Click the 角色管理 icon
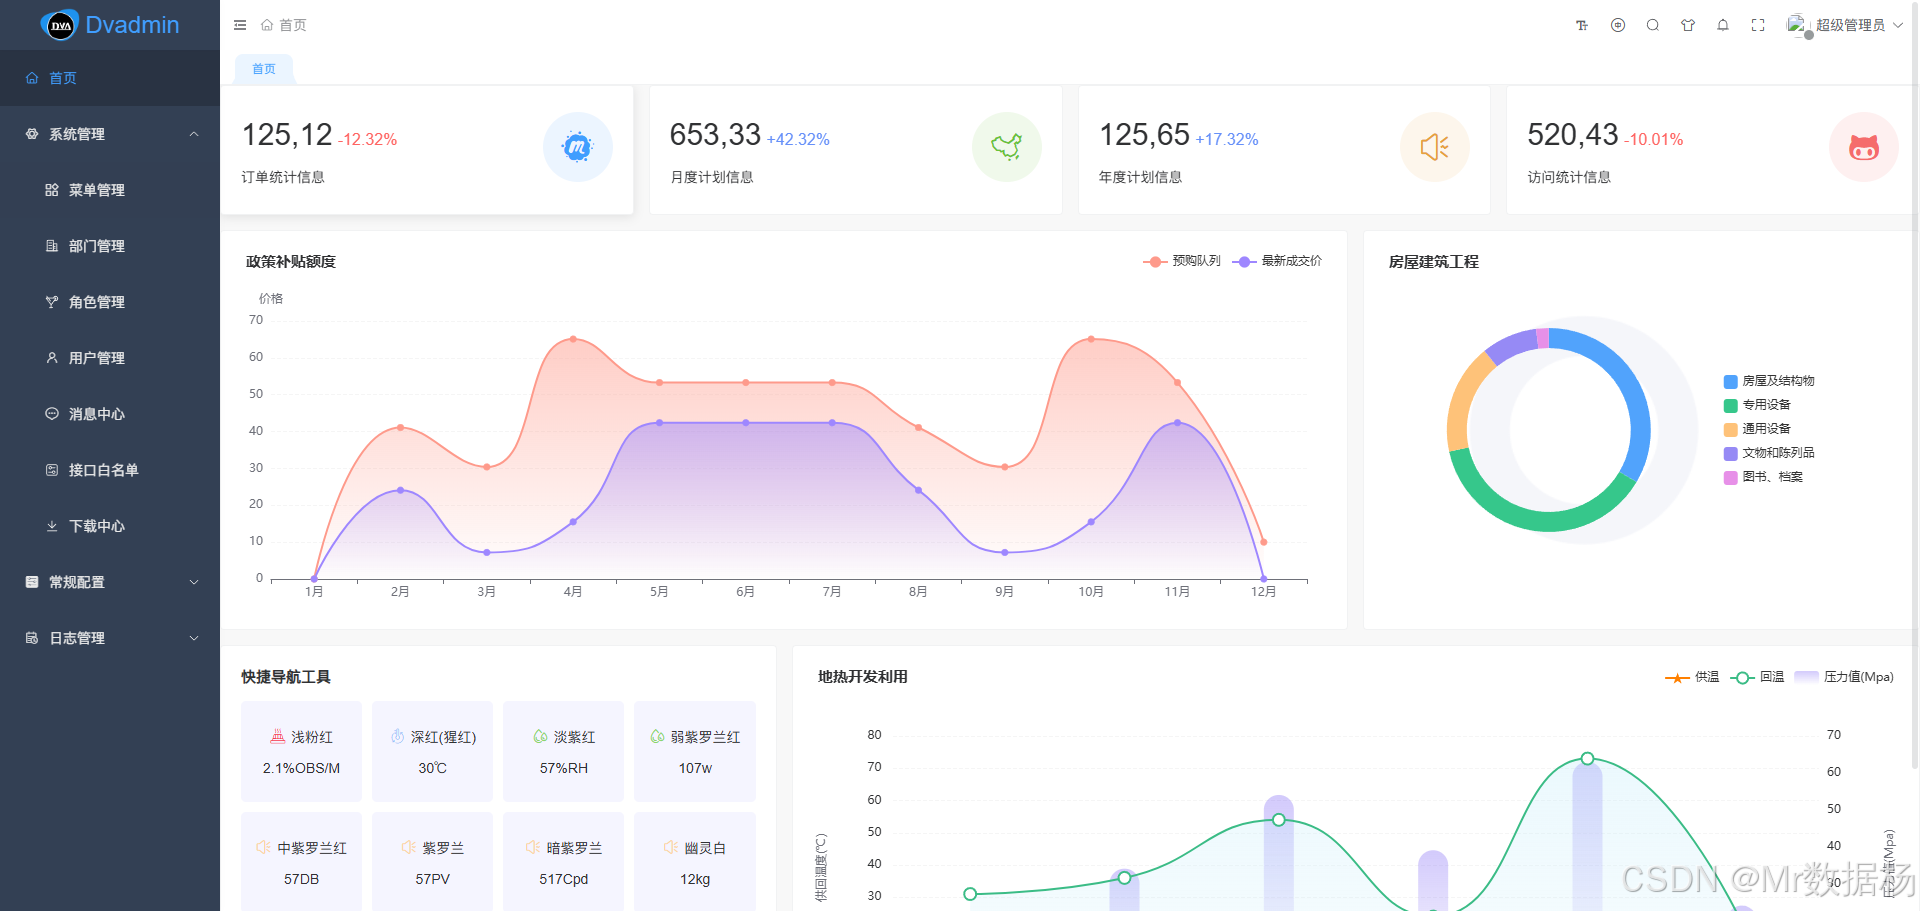The width and height of the screenshot is (1920, 911). 52,302
